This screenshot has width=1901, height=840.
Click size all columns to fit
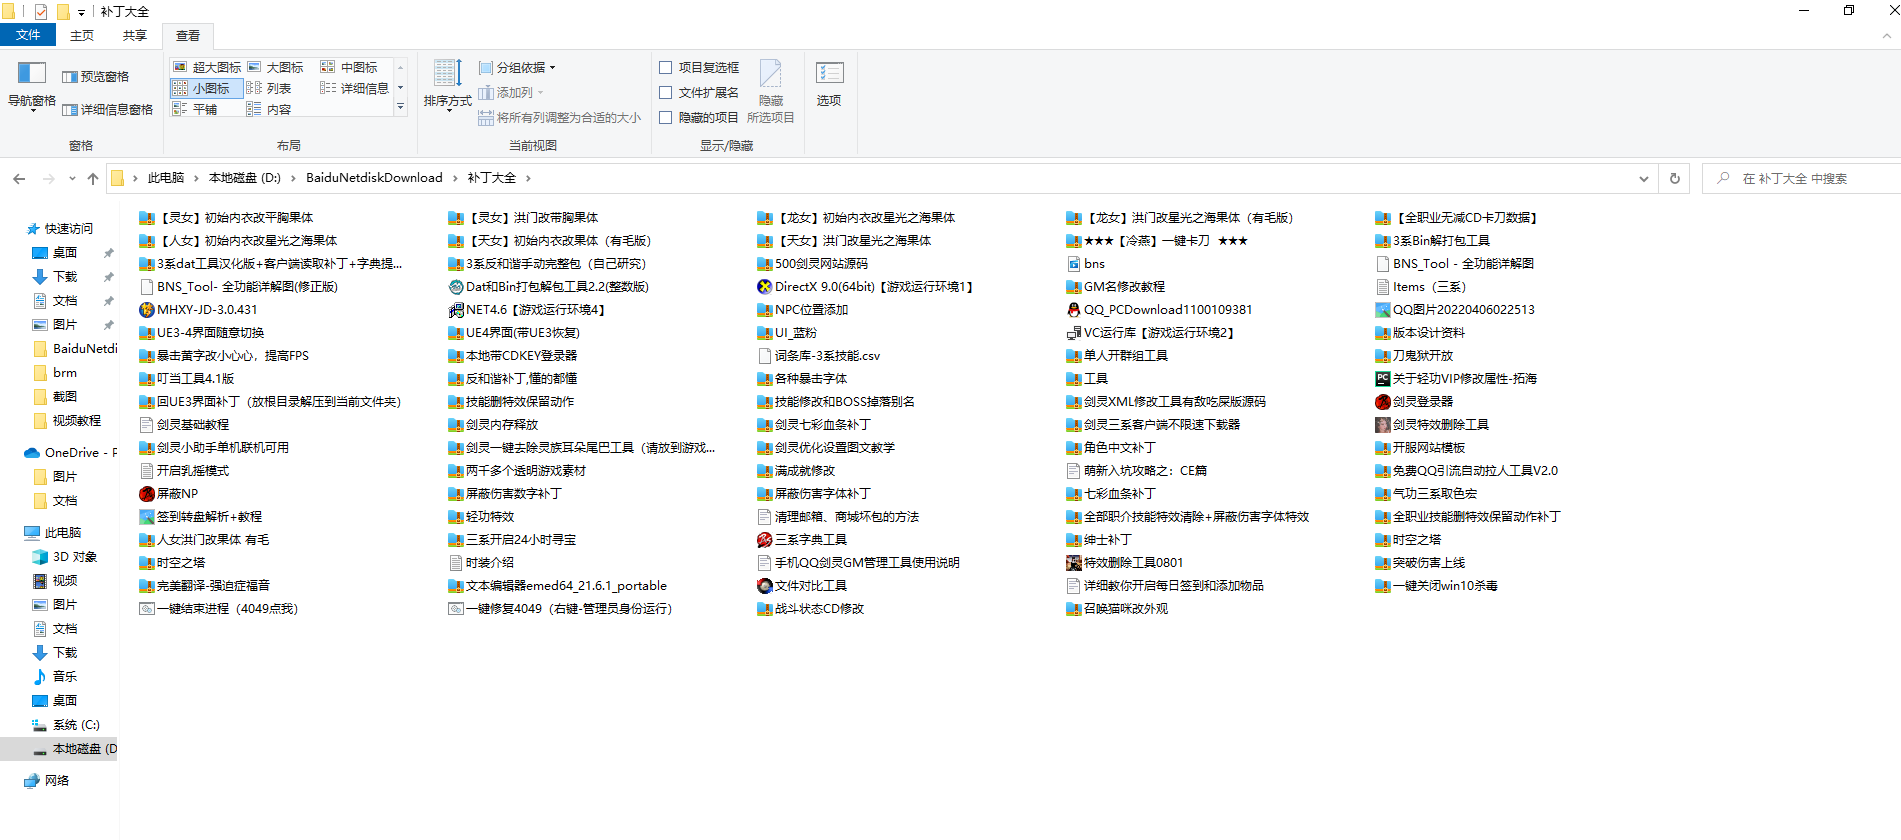point(559,118)
